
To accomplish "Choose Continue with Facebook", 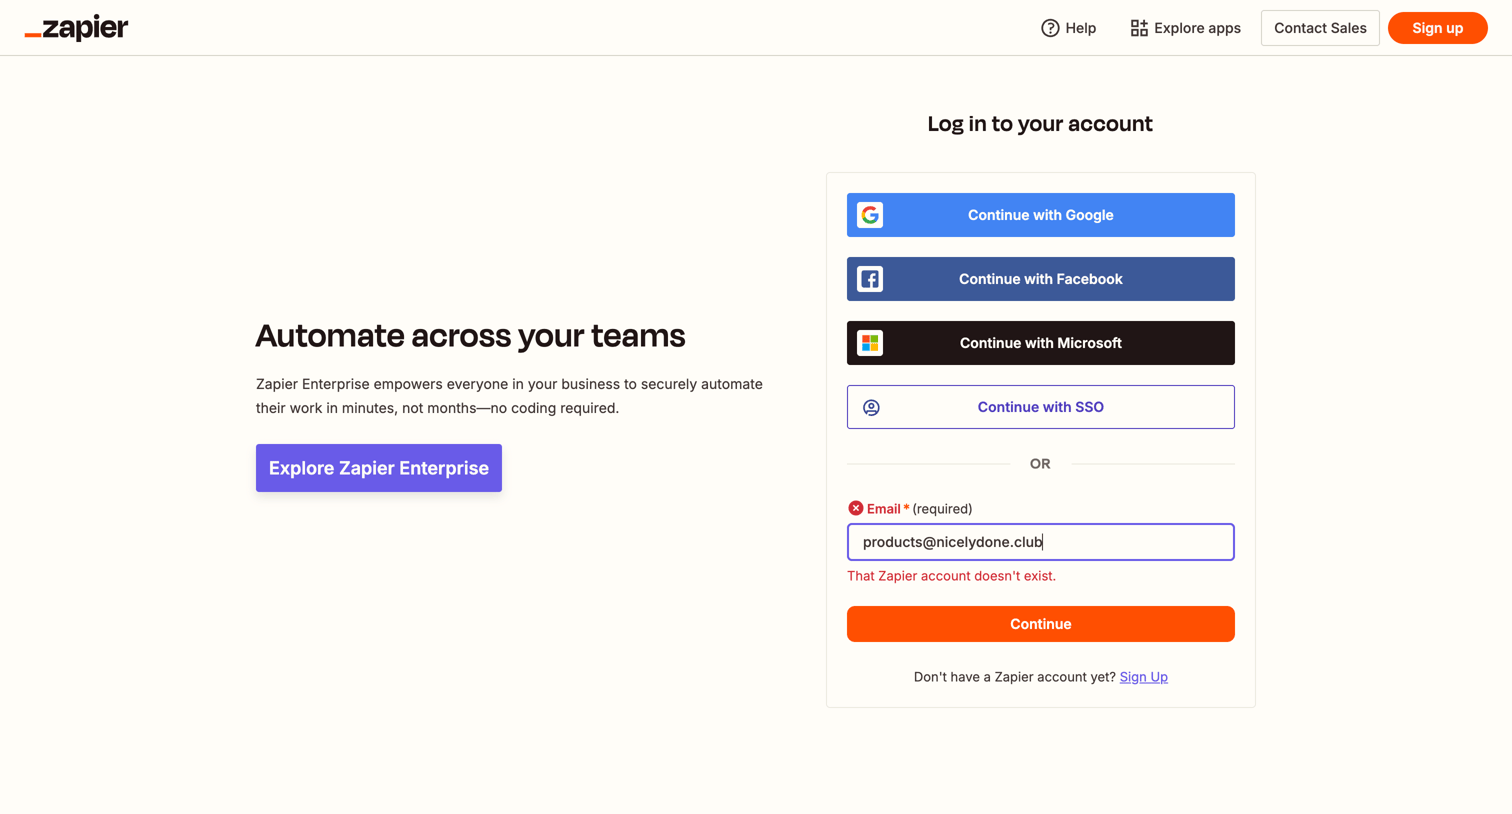I will [x=1040, y=279].
